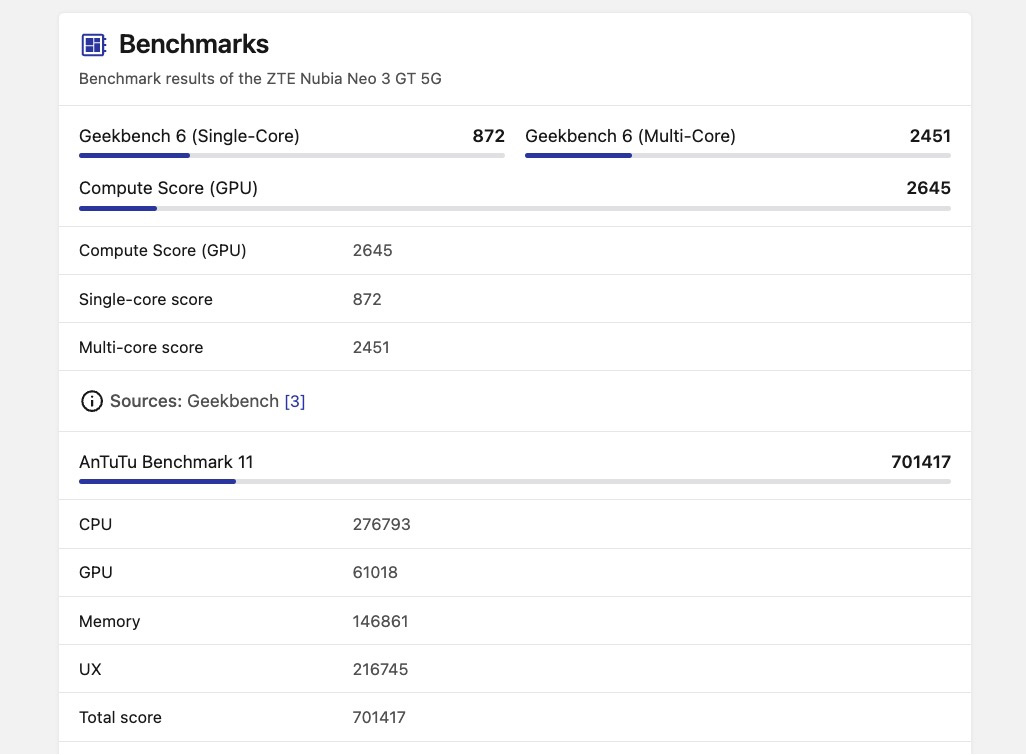The width and height of the screenshot is (1026, 755).
Task: Click the info icon beside Sources
Action: coord(92,401)
